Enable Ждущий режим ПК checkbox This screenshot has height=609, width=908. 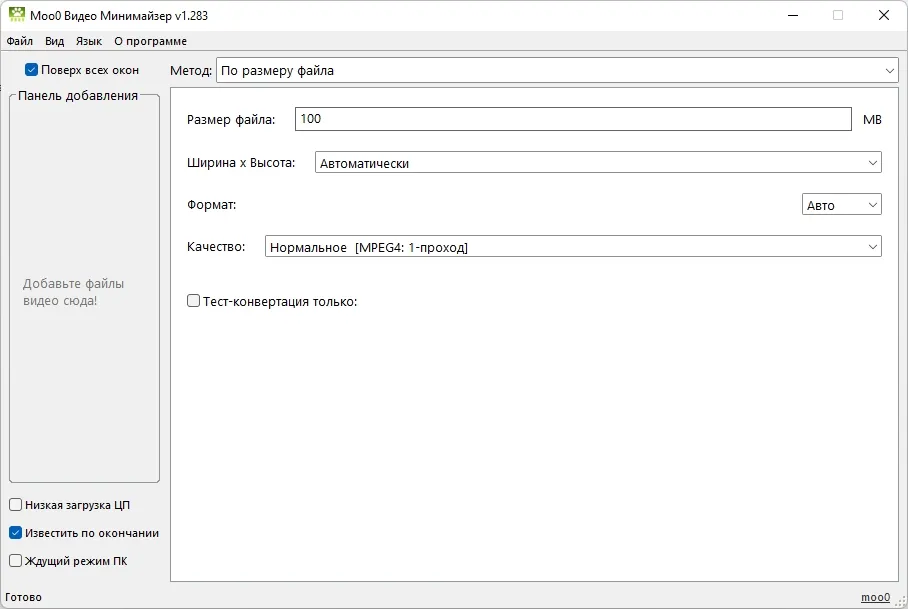[x=16, y=560]
